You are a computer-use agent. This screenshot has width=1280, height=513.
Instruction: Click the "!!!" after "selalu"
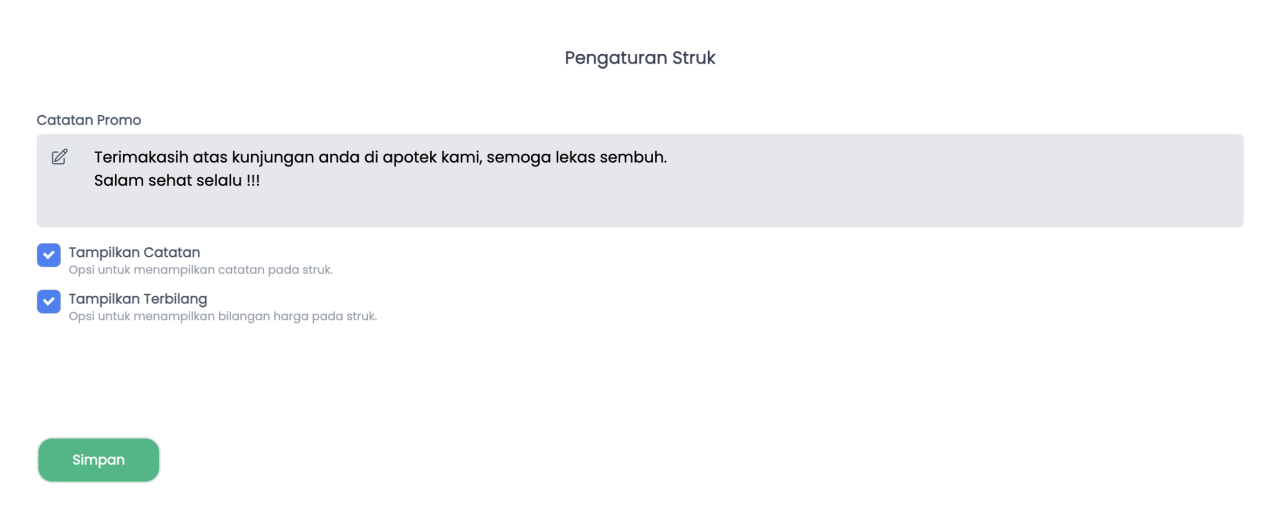(252, 183)
